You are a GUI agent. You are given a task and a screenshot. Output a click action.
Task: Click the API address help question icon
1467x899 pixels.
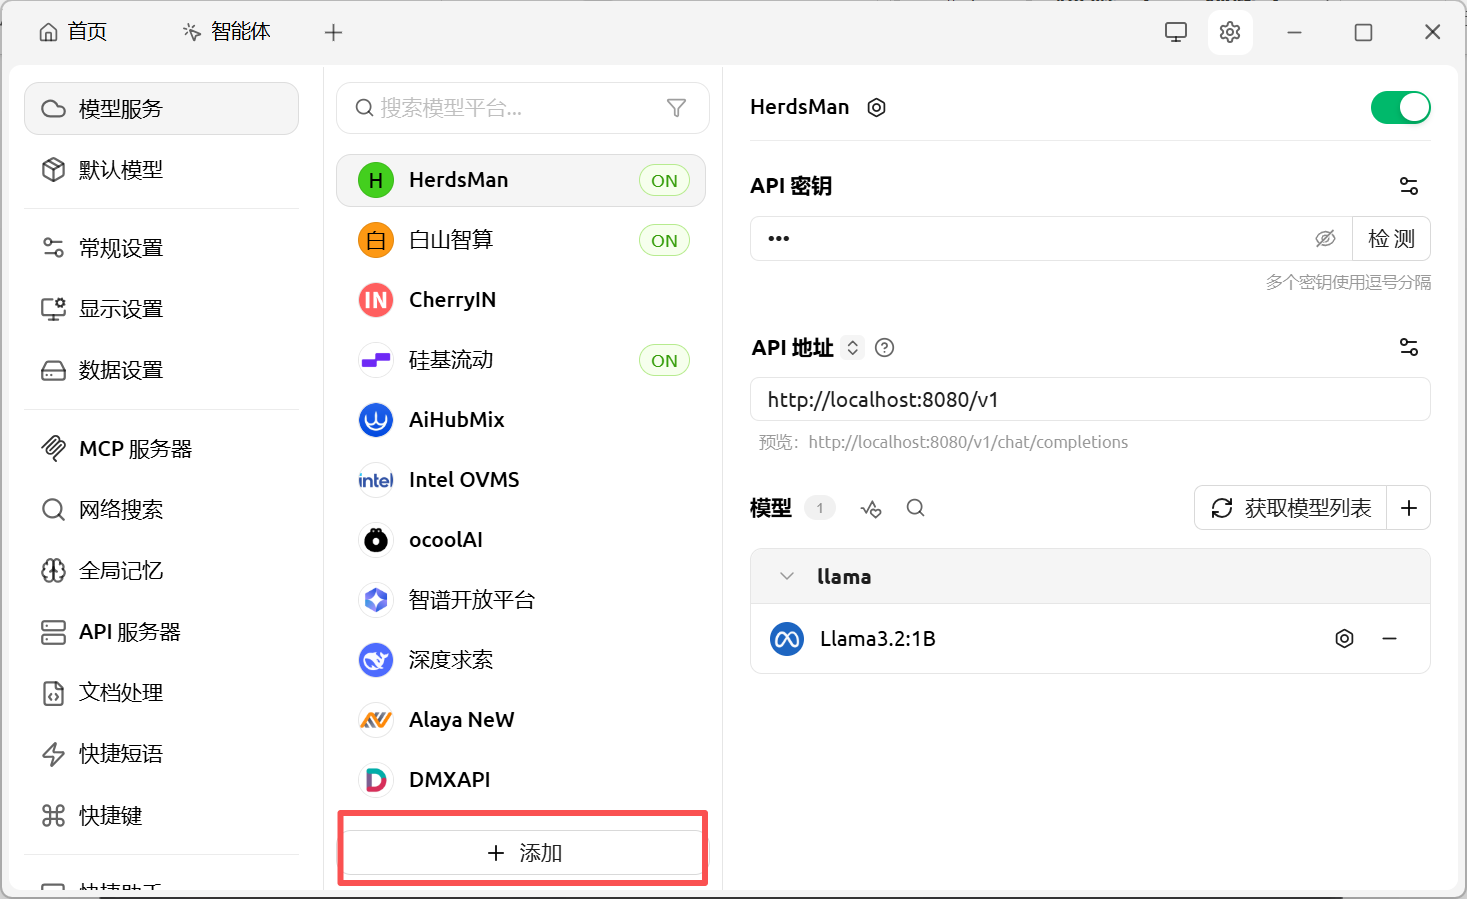coord(884,347)
